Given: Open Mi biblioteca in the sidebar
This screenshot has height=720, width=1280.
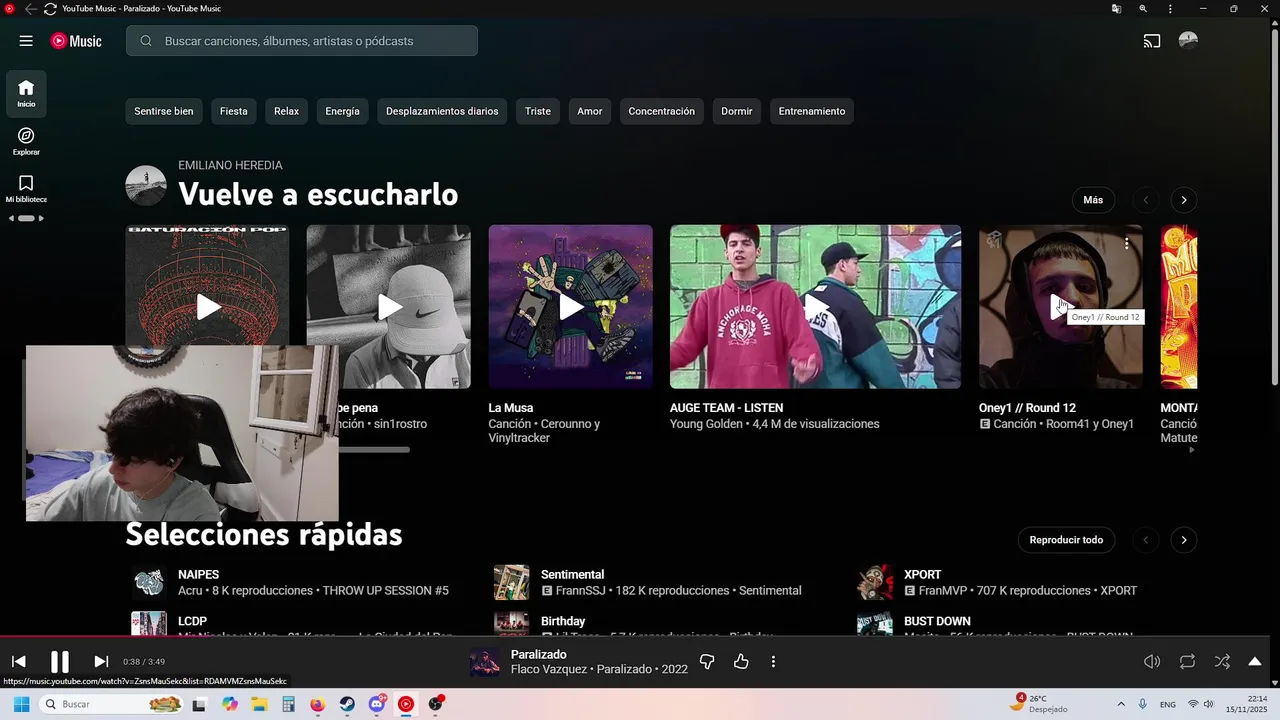Looking at the screenshot, I should [x=26, y=188].
